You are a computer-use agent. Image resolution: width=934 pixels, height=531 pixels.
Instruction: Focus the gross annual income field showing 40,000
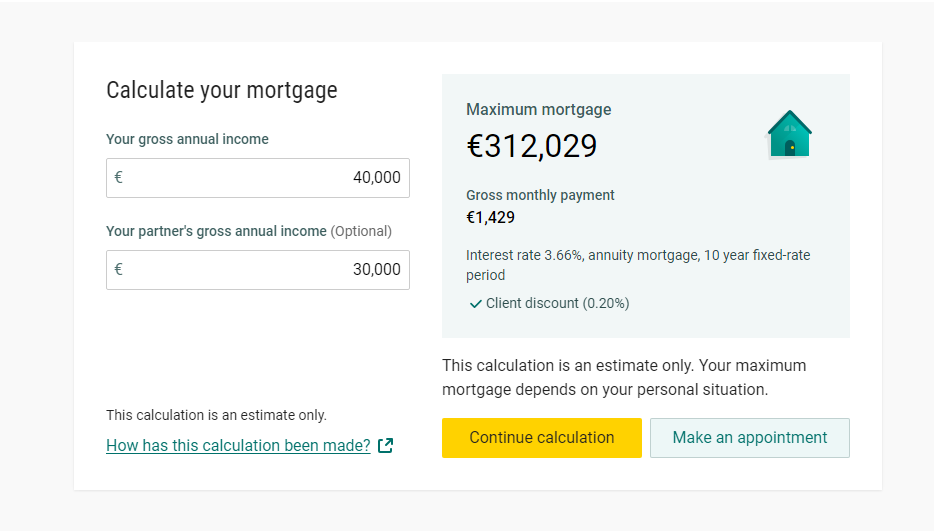[258, 178]
